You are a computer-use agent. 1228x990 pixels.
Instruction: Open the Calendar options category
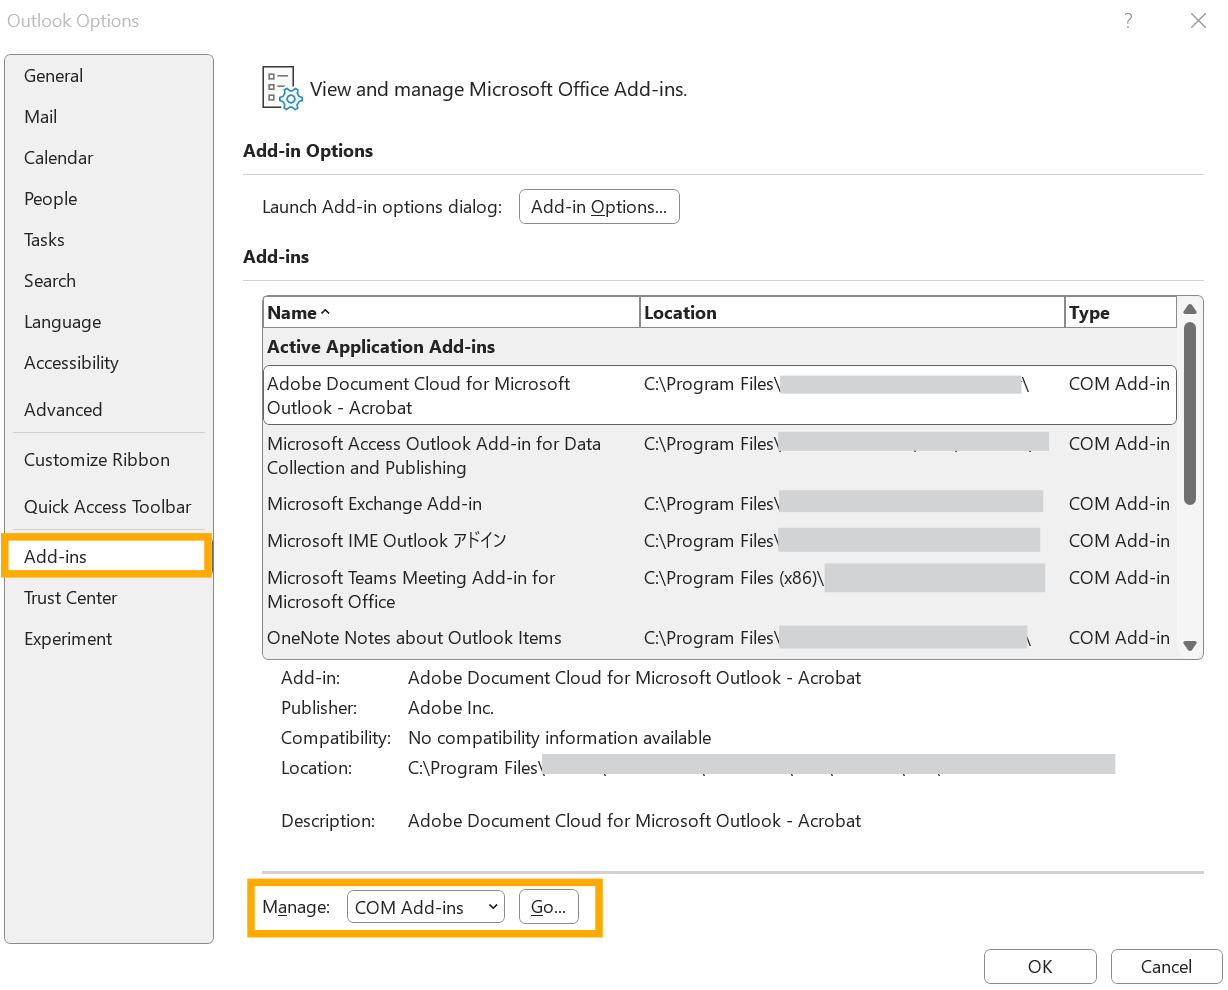tap(109, 158)
